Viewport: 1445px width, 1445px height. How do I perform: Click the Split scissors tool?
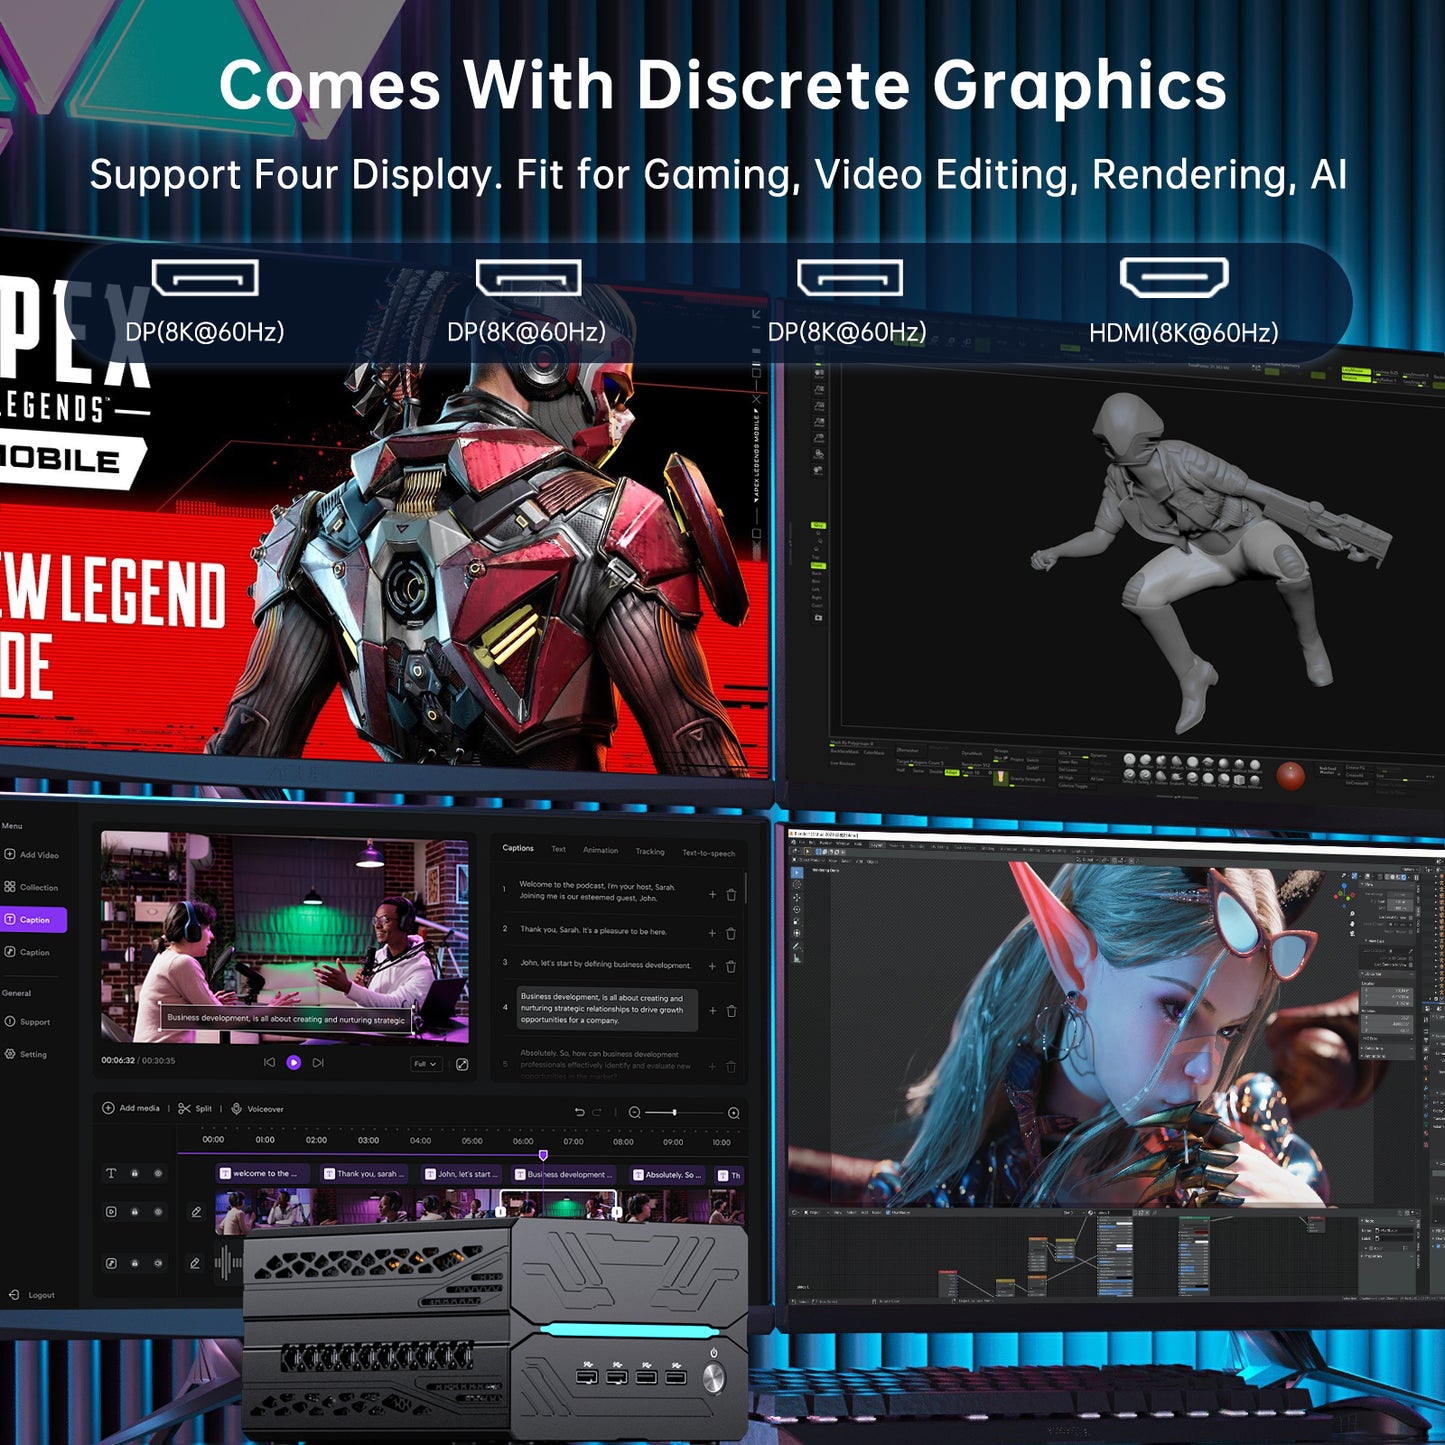[x=195, y=1108]
